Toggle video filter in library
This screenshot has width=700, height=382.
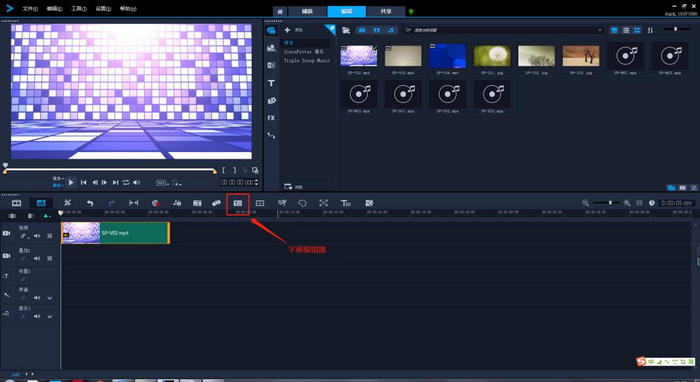coord(362,30)
